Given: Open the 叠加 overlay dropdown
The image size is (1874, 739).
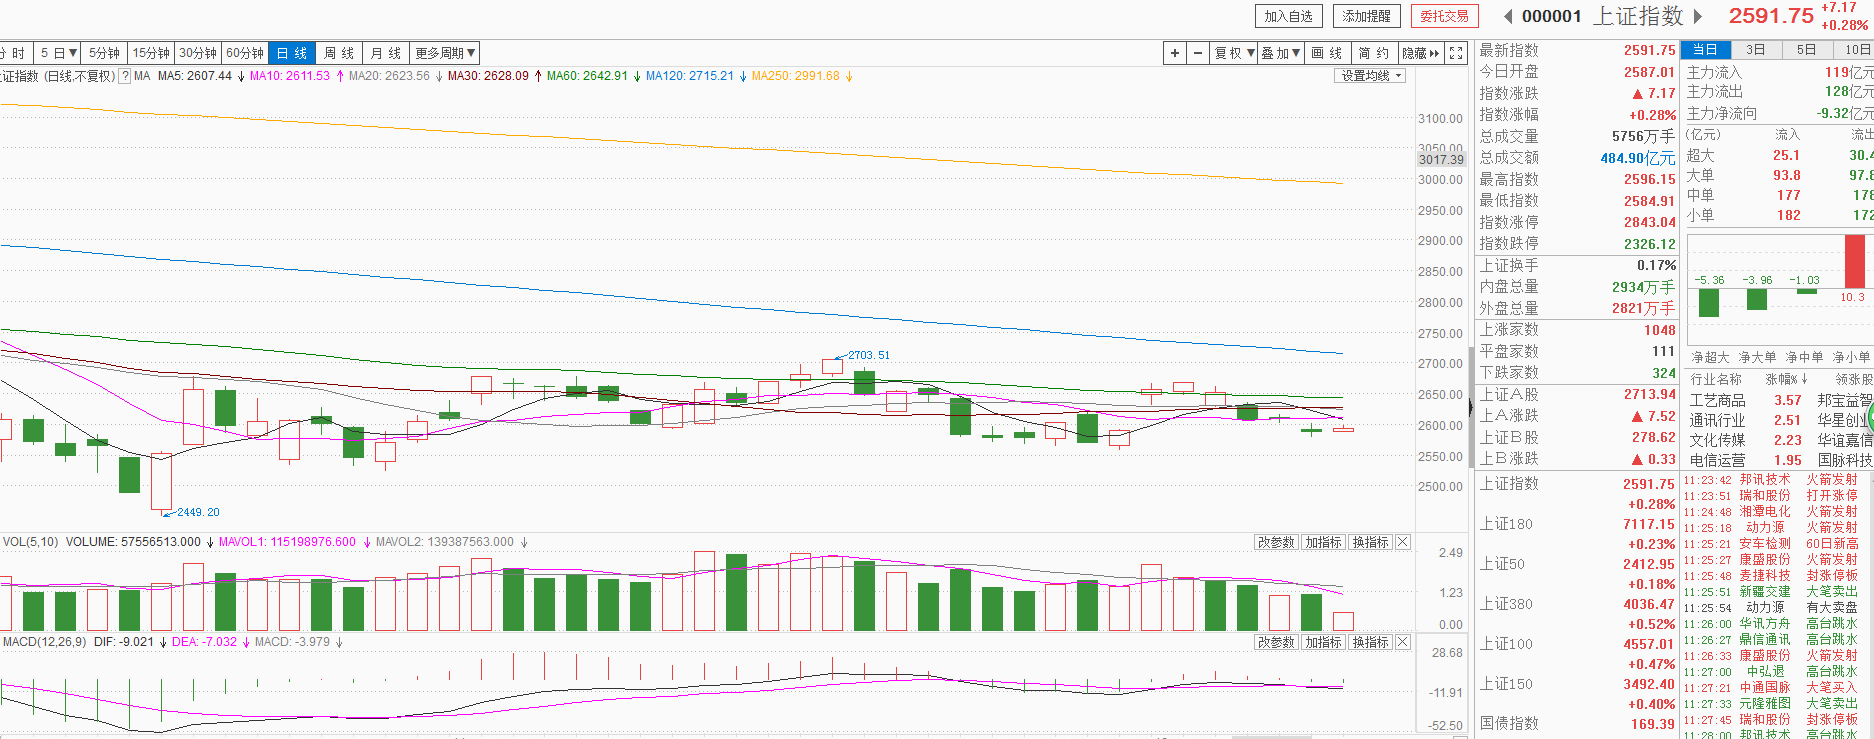Looking at the screenshot, I should pos(1280,53).
